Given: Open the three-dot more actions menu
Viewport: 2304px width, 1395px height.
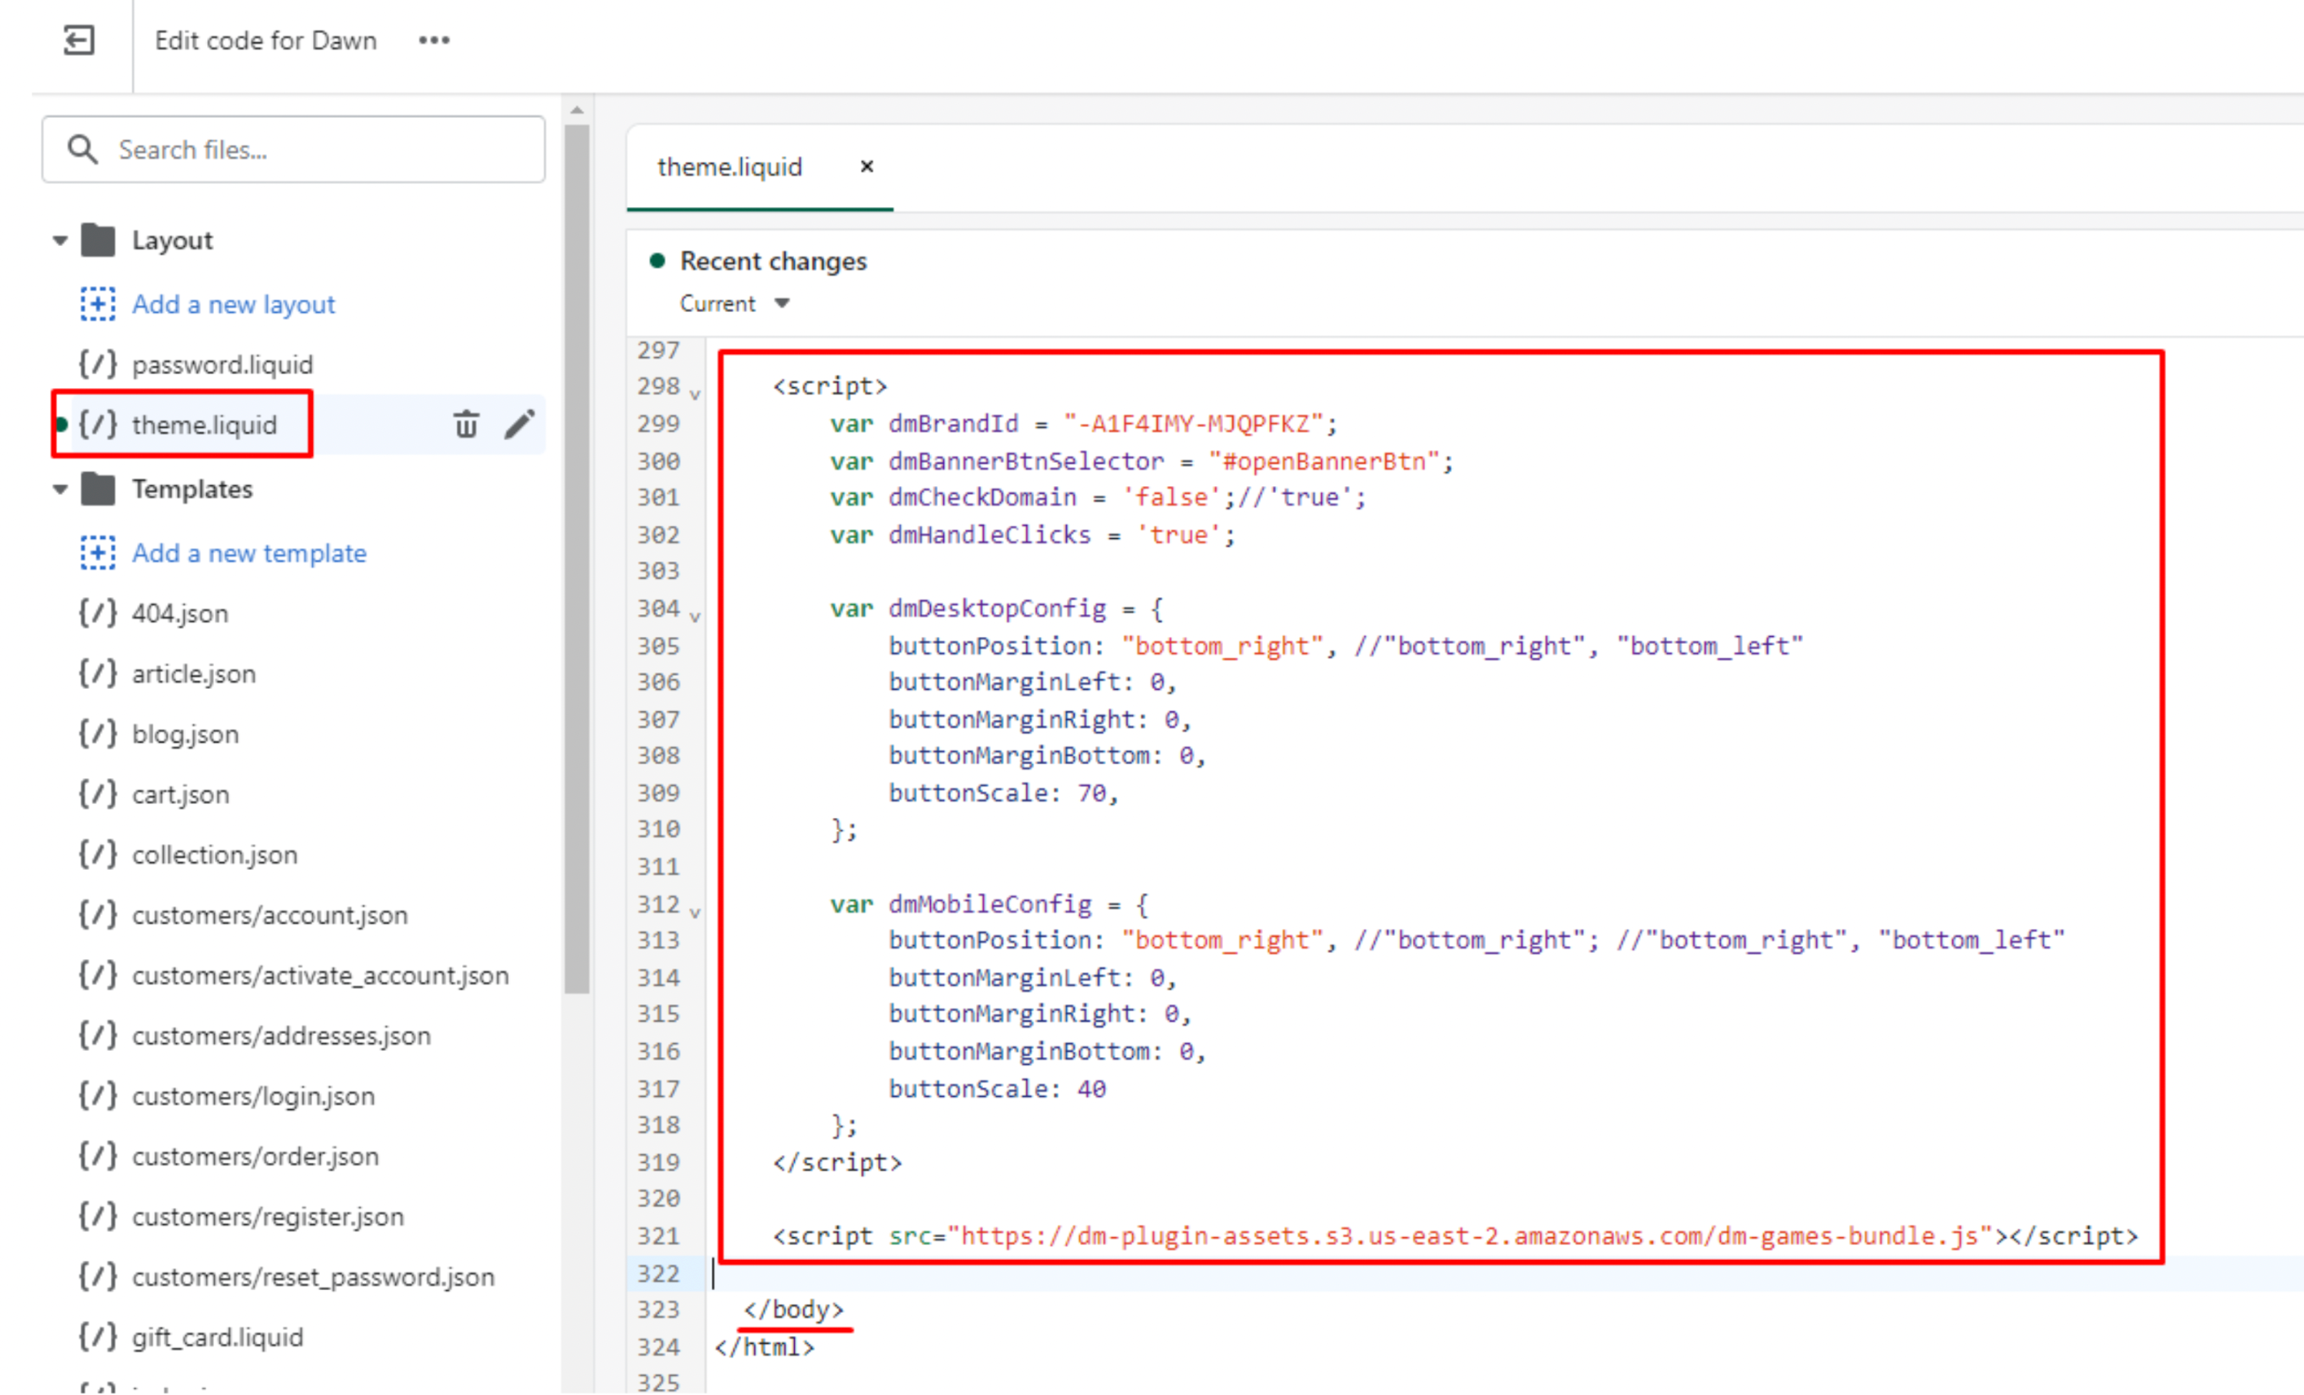Looking at the screenshot, I should coord(434,40).
